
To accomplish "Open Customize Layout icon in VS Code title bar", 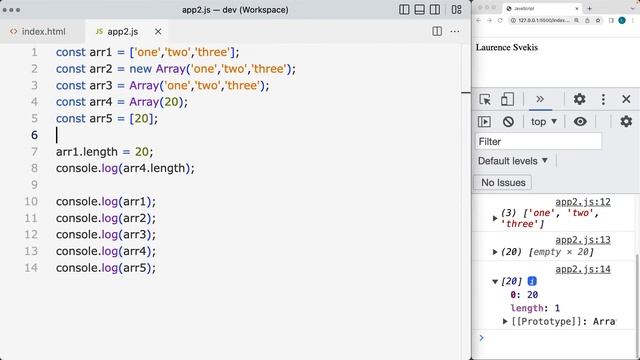I will coord(456,9).
